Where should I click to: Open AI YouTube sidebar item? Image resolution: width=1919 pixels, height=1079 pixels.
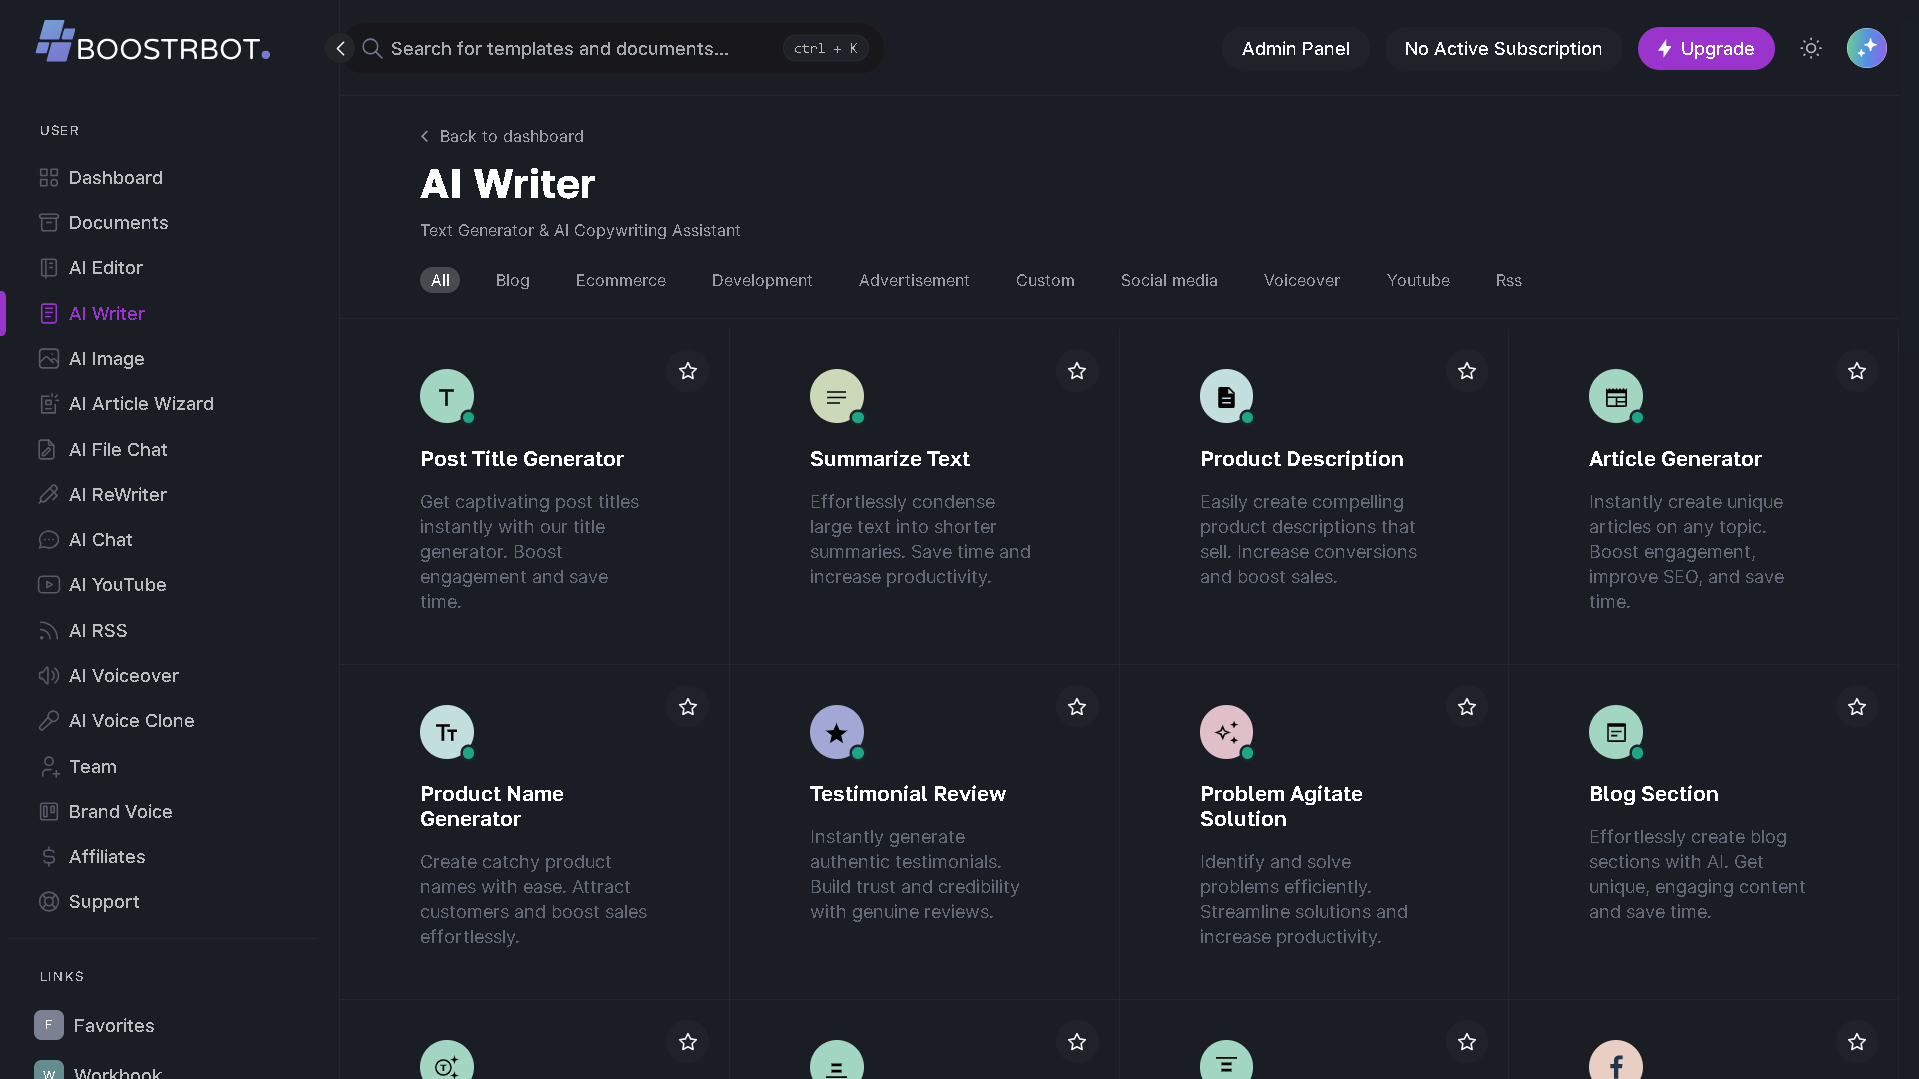pos(102,585)
